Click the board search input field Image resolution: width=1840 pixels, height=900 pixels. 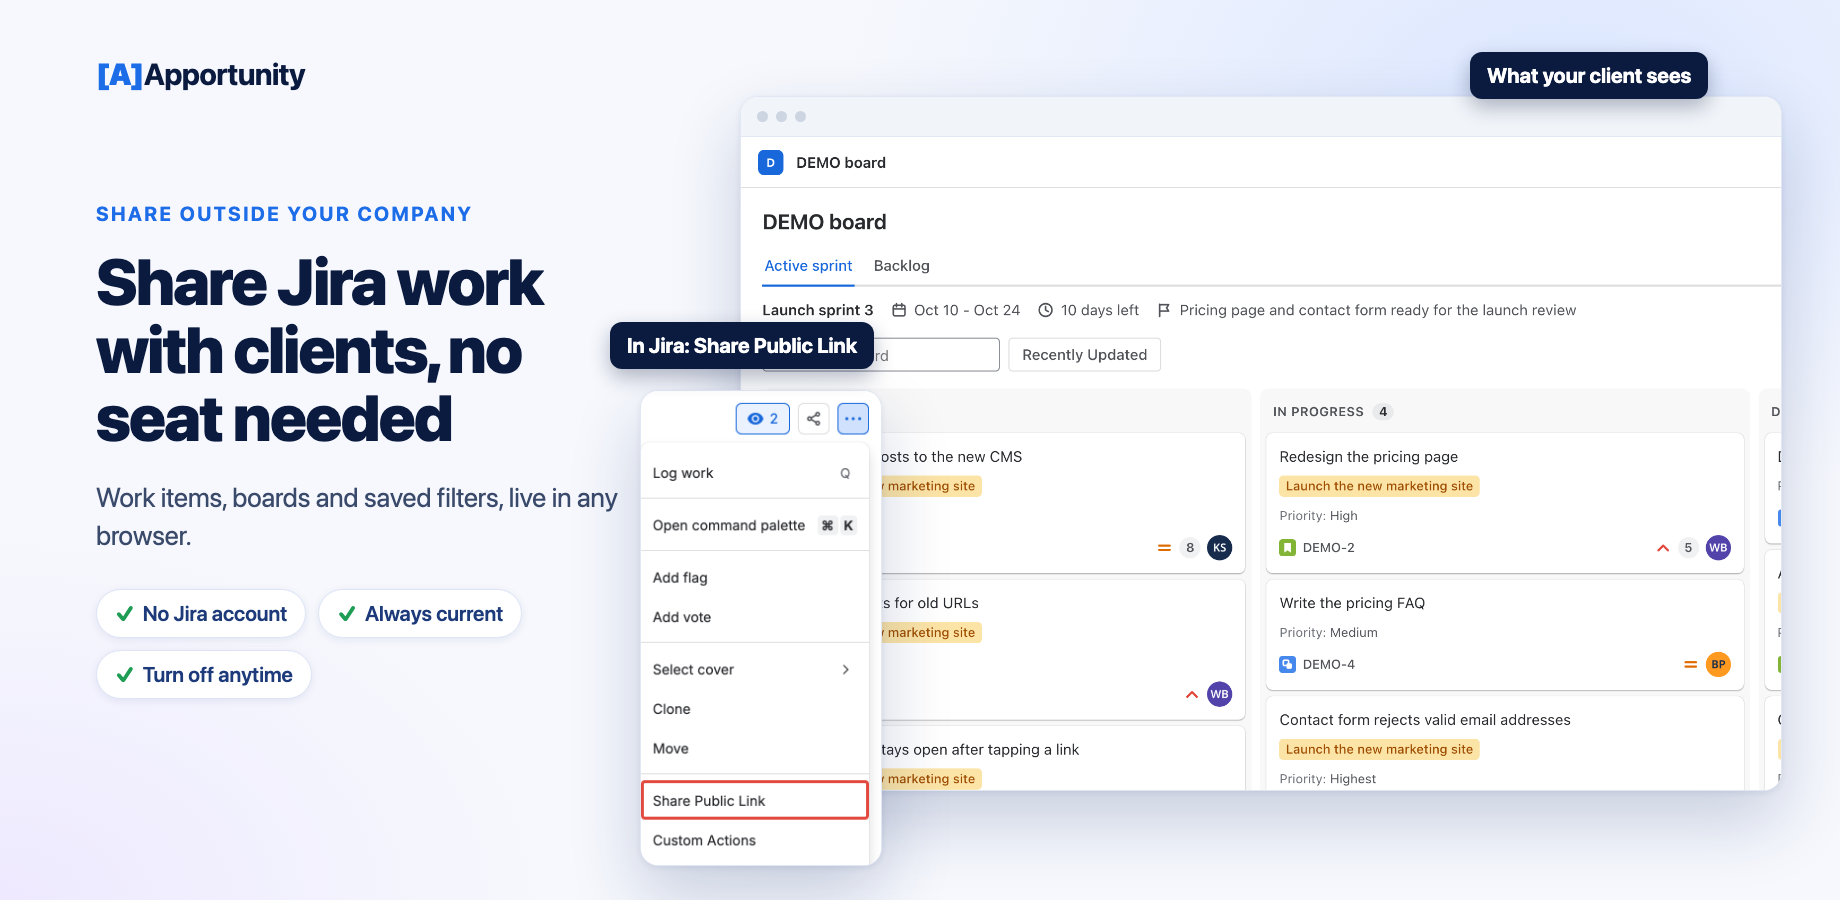pos(881,355)
